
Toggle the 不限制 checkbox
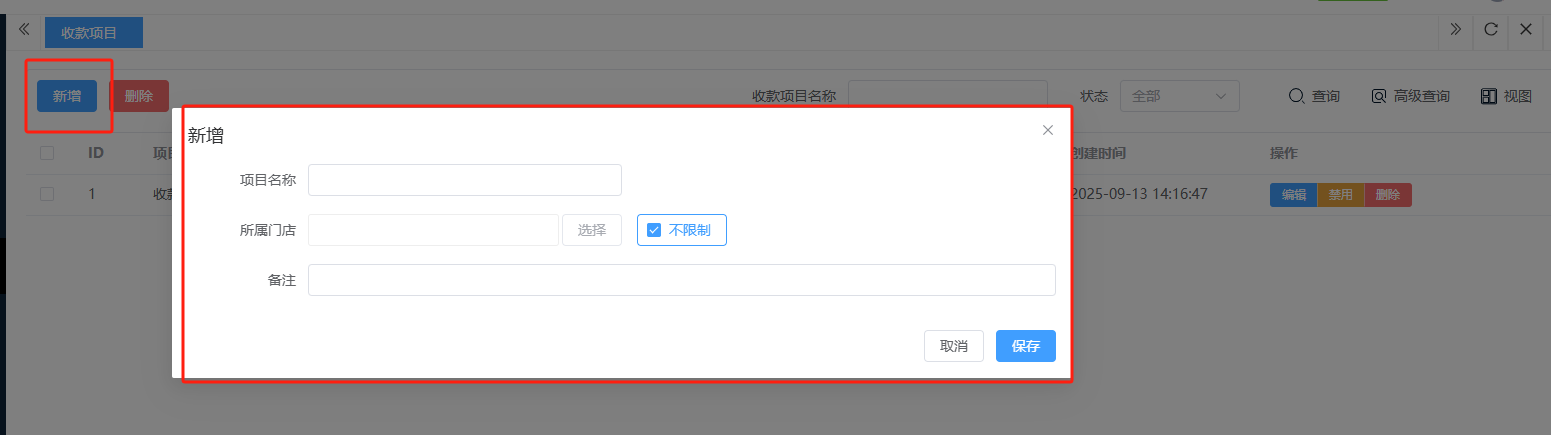(654, 230)
